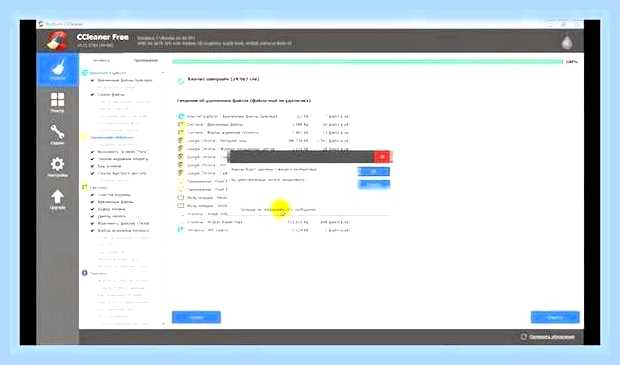Click the yellow Windows Explorer section icon
620x365 pixels.
click(84, 137)
